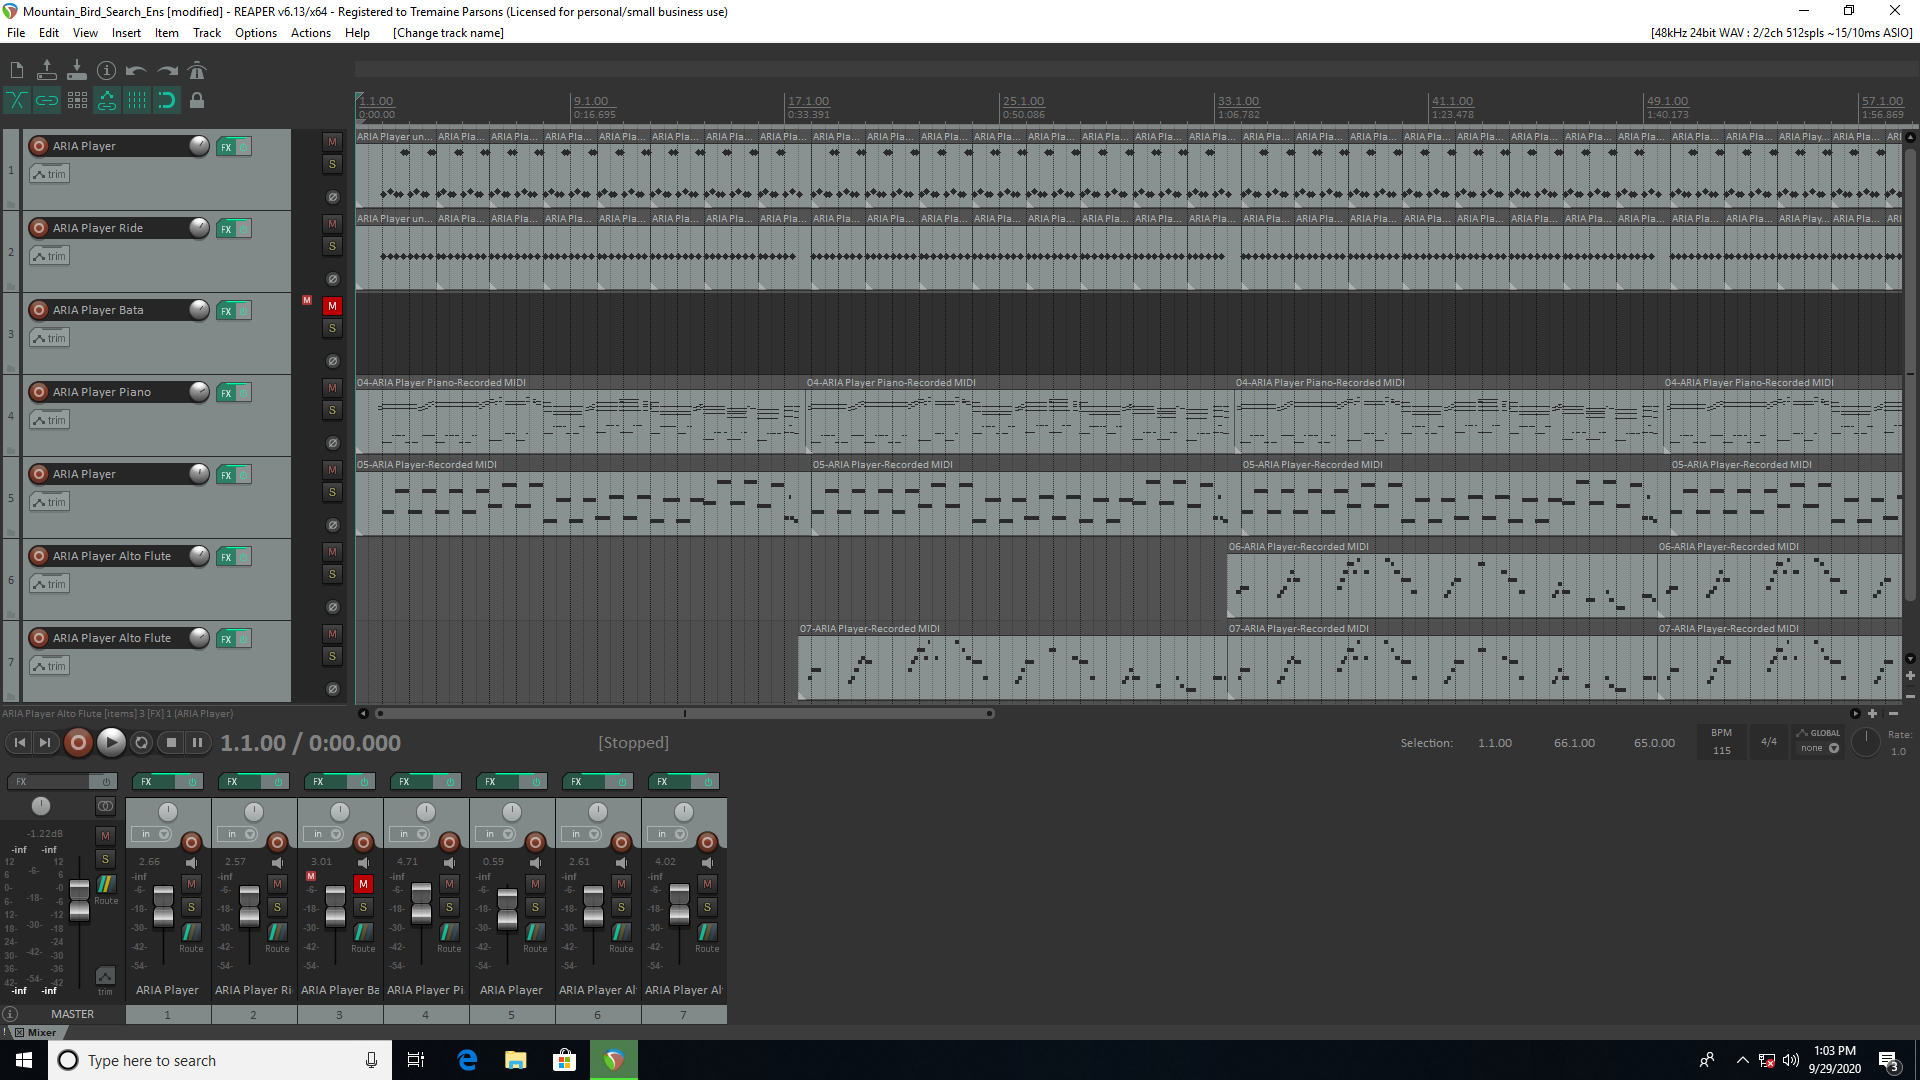The height and width of the screenshot is (1080, 1920).
Task: Click the transport record button
Action: pyautogui.click(x=78, y=743)
